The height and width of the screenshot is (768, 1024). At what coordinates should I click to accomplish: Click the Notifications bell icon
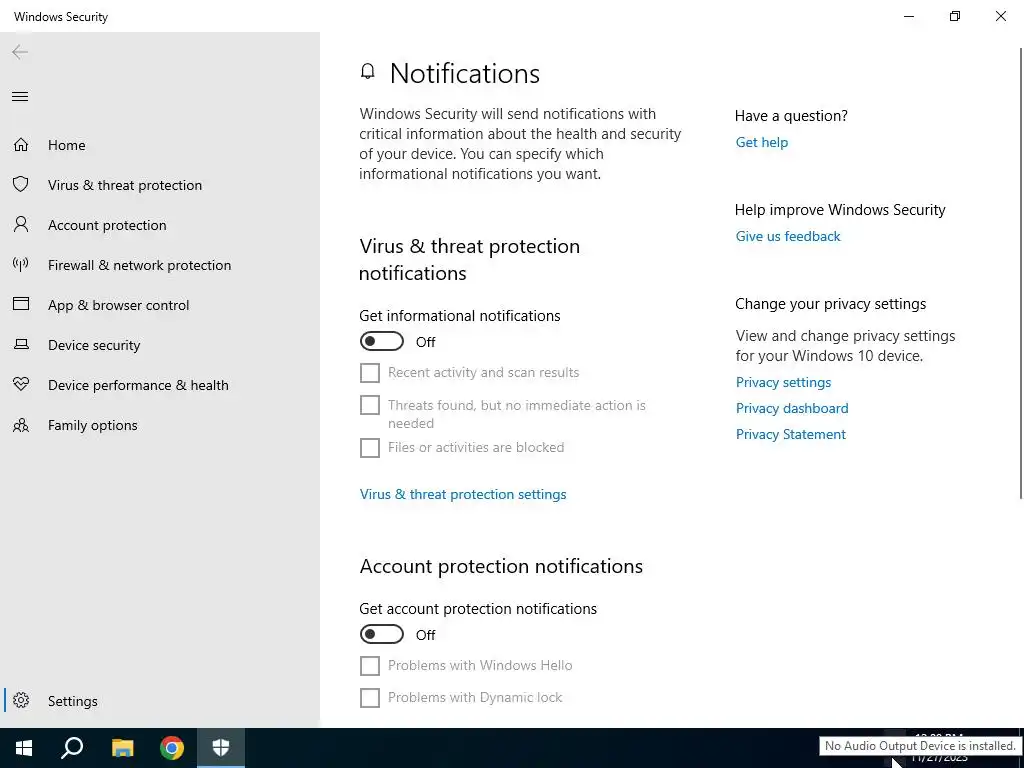(368, 71)
